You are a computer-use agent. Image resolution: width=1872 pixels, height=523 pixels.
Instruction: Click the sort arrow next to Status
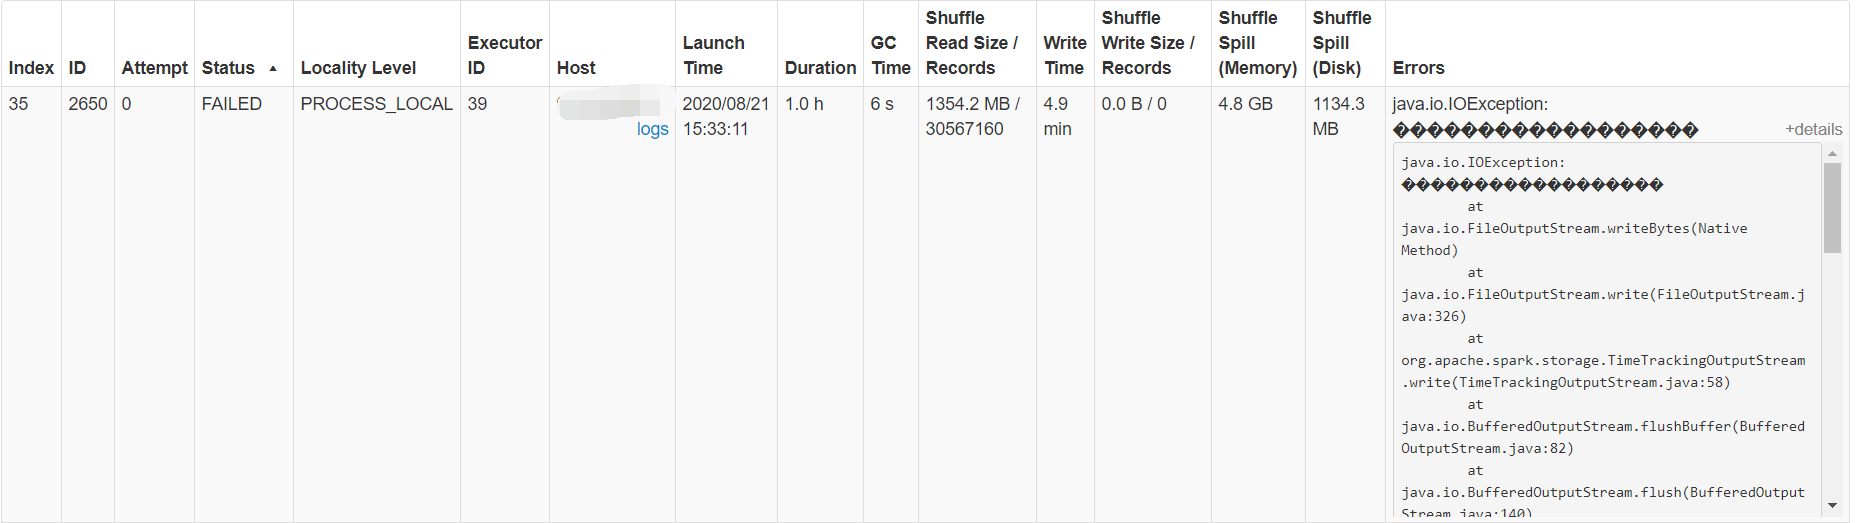coord(273,69)
